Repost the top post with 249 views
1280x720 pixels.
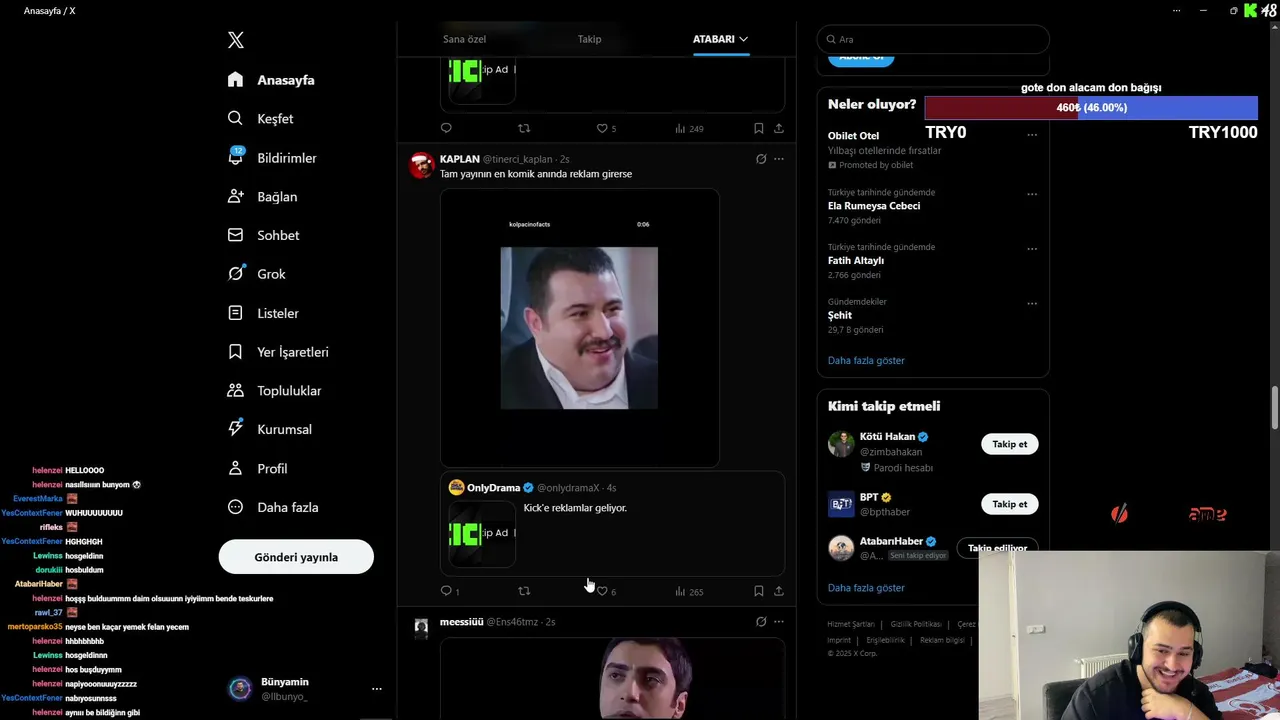coord(524,128)
